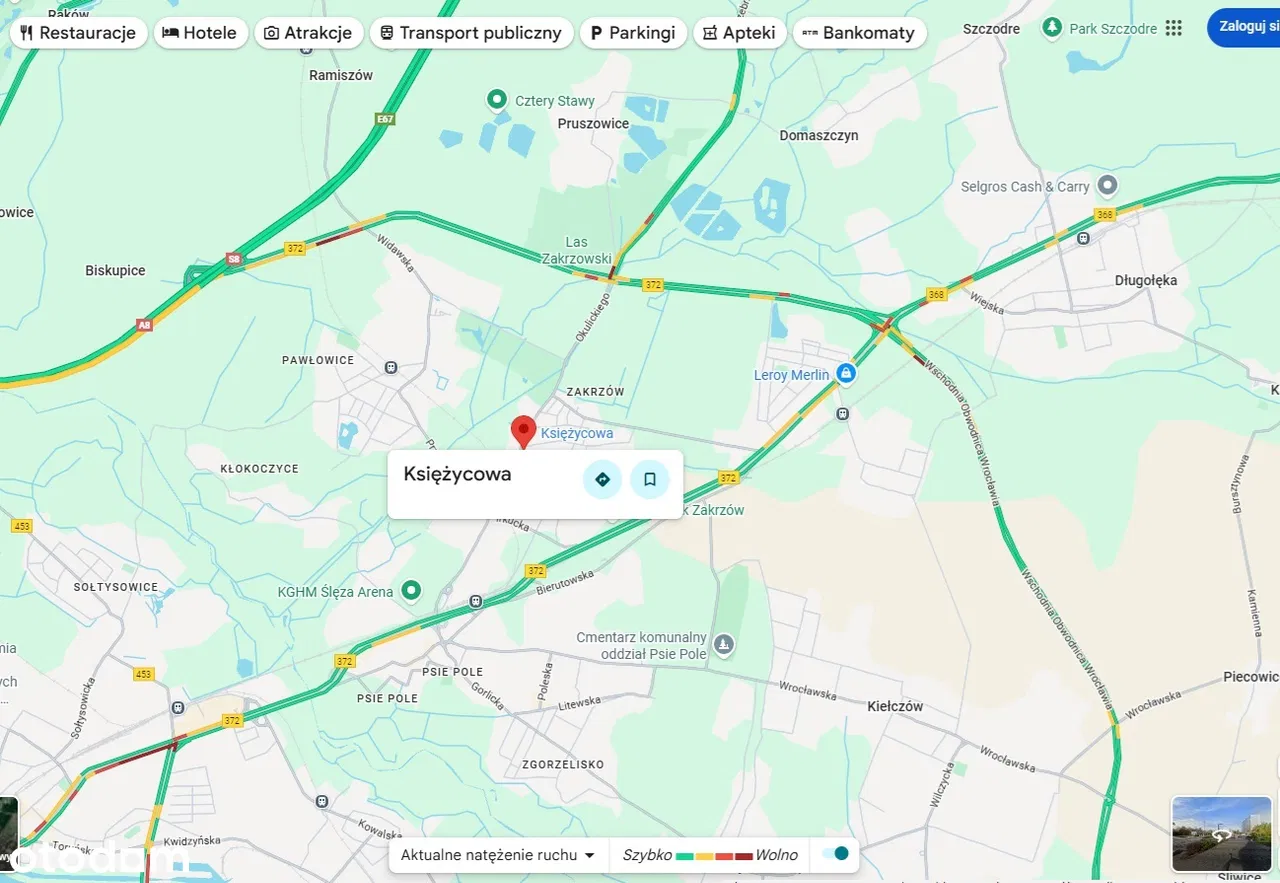
Task: Save Księżycowa with the bookmark icon
Action: [x=649, y=479]
